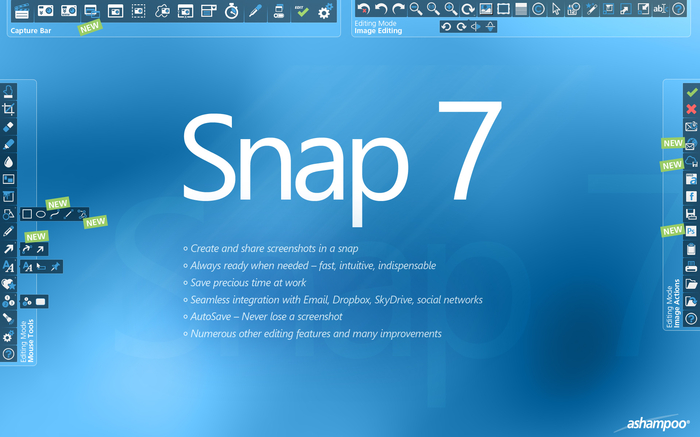Click the picture frame icon
This screenshot has height=437, width=700.
tap(503, 9)
